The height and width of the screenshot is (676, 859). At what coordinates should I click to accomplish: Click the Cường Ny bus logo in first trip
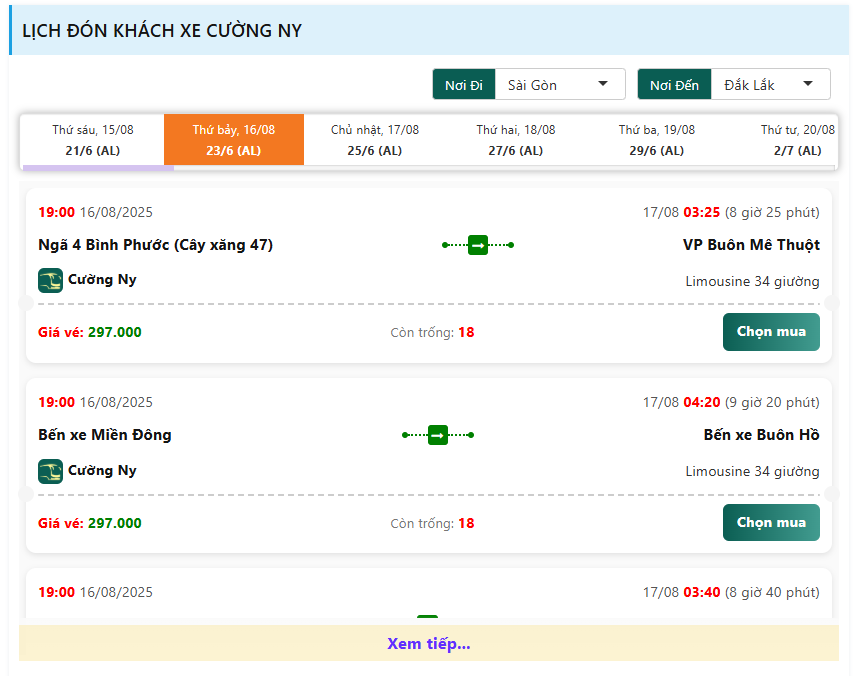50,280
